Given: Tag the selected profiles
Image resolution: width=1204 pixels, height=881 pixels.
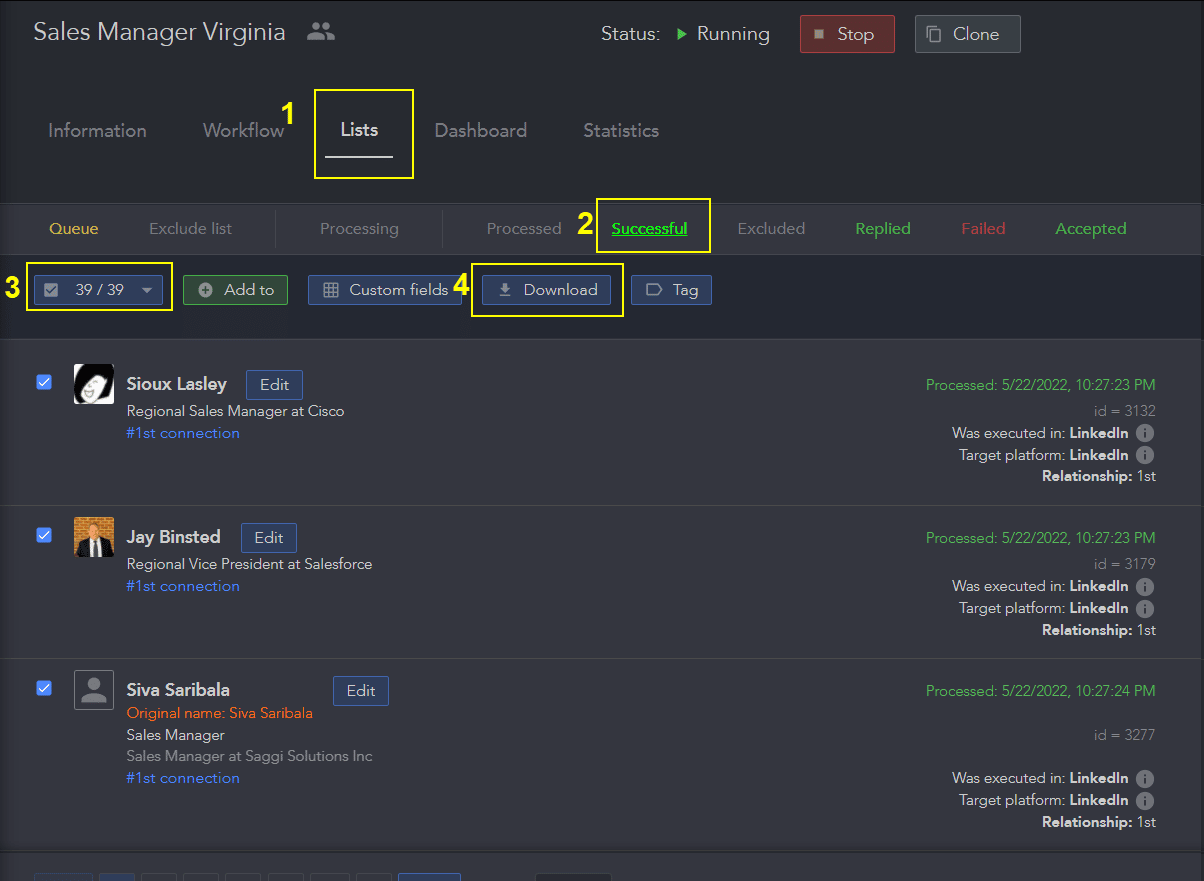Looking at the screenshot, I should (671, 290).
